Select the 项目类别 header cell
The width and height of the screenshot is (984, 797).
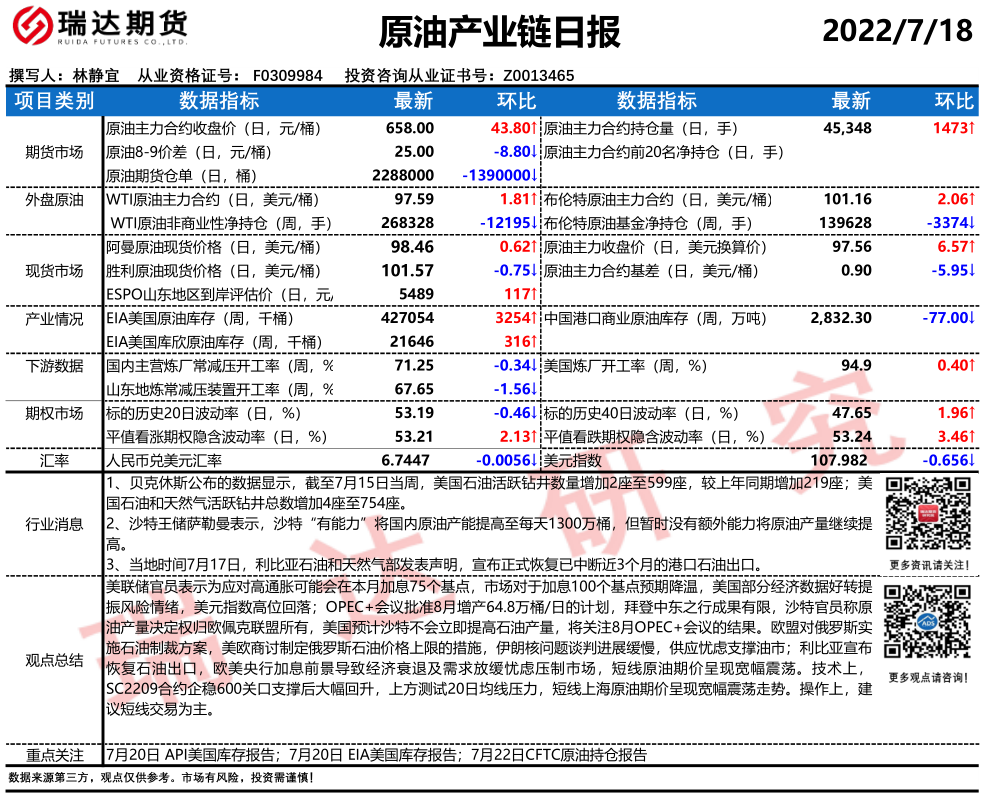coord(54,101)
